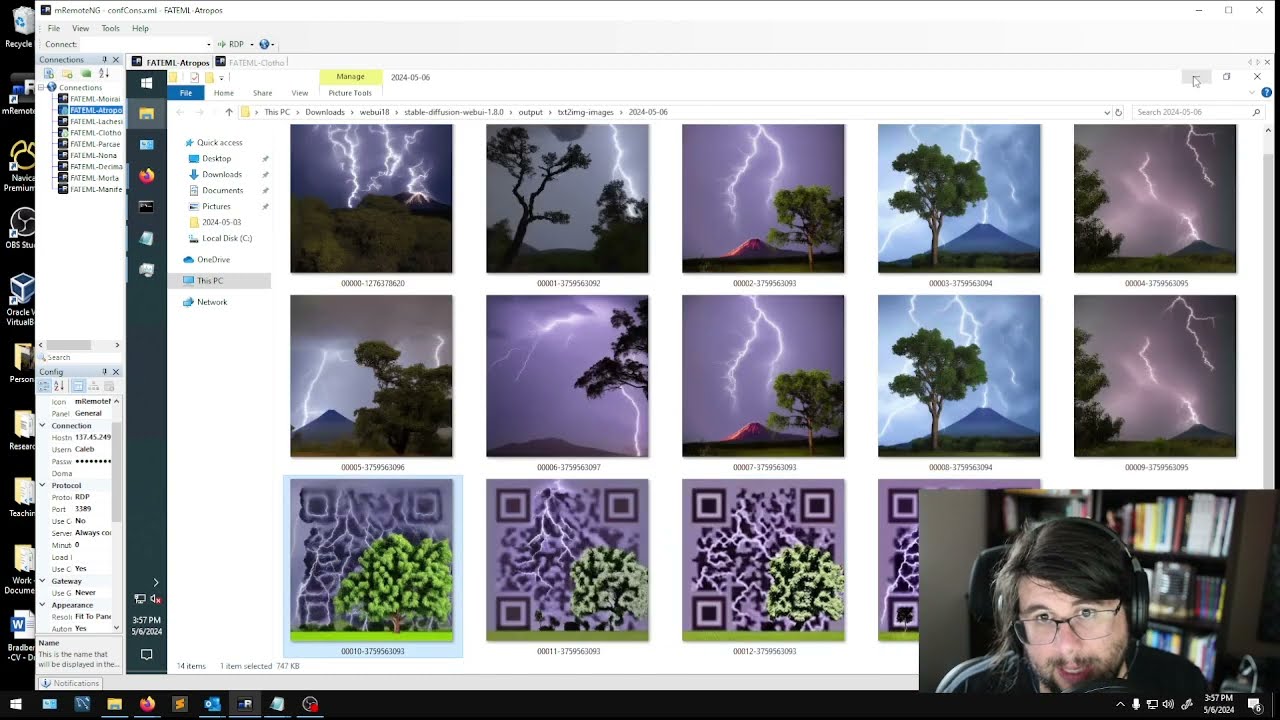This screenshot has height=720, width=1280.
Task: Select Local Disk (C:) in navigation pane
Action: (227, 238)
